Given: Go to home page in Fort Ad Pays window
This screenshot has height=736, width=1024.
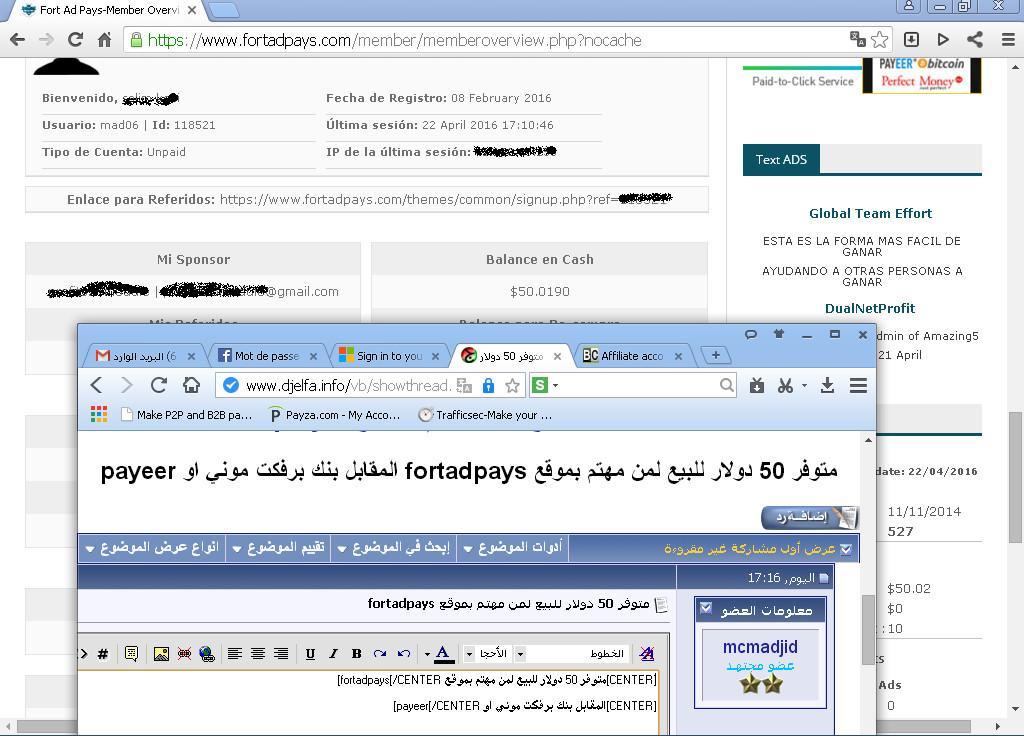Looking at the screenshot, I should pos(104,40).
